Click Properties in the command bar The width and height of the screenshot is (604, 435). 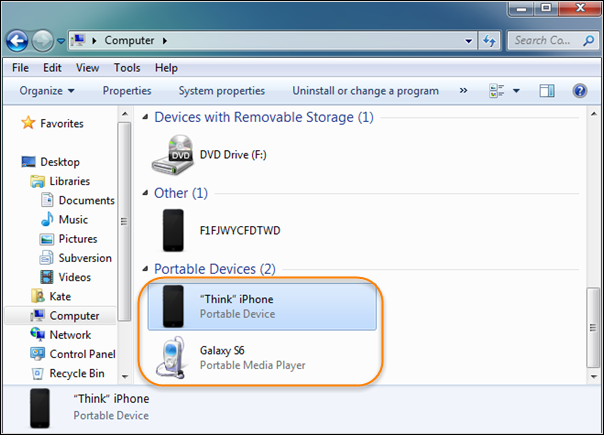tap(127, 91)
